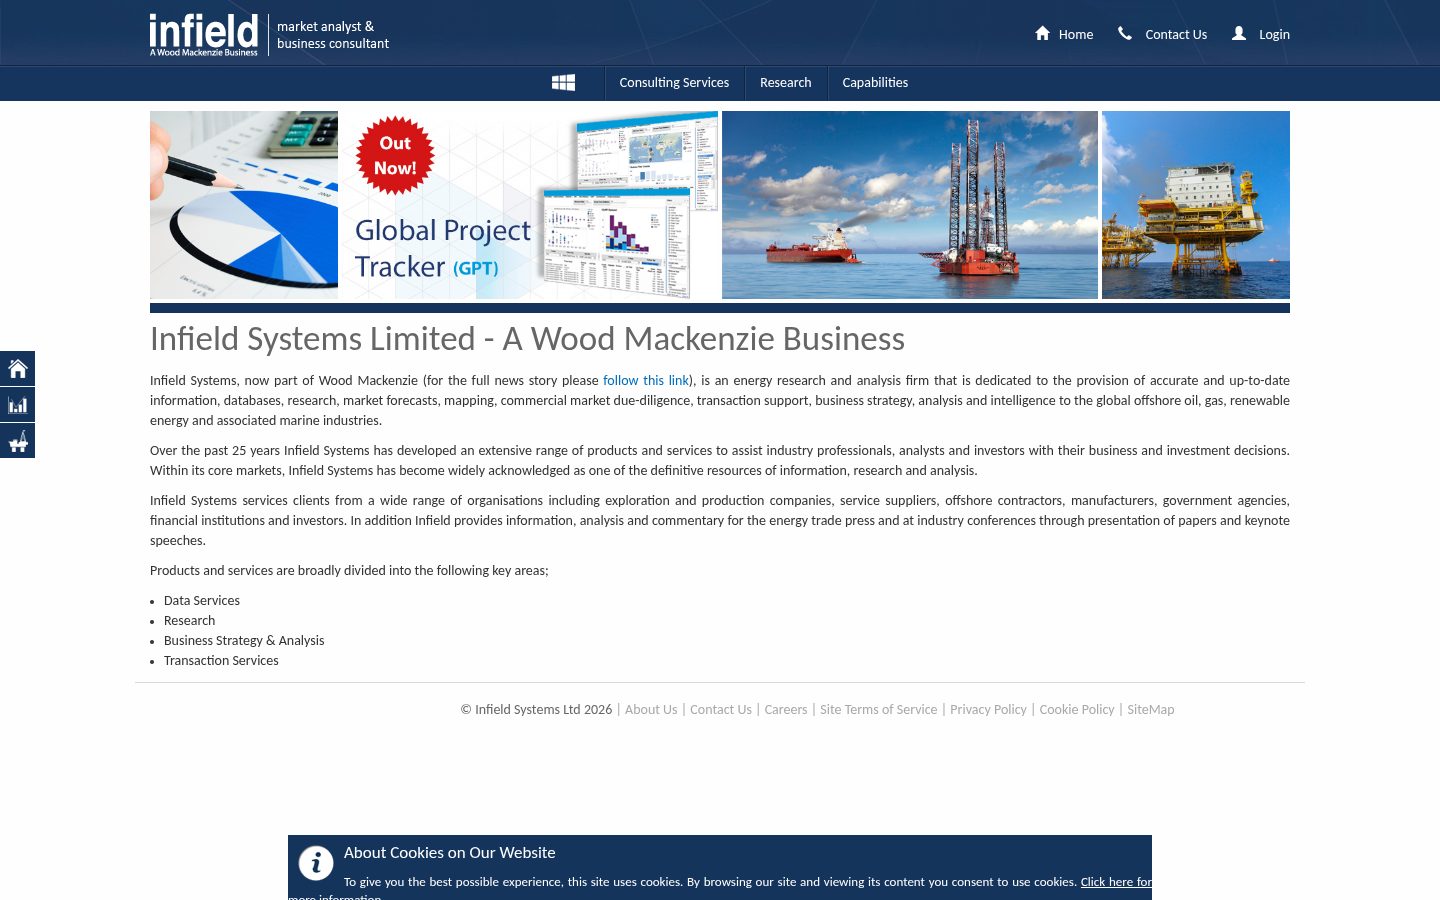Image resolution: width=1440 pixels, height=900 pixels.
Task: Click 'Click here for' cookie info link
Action: [x=1116, y=882]
